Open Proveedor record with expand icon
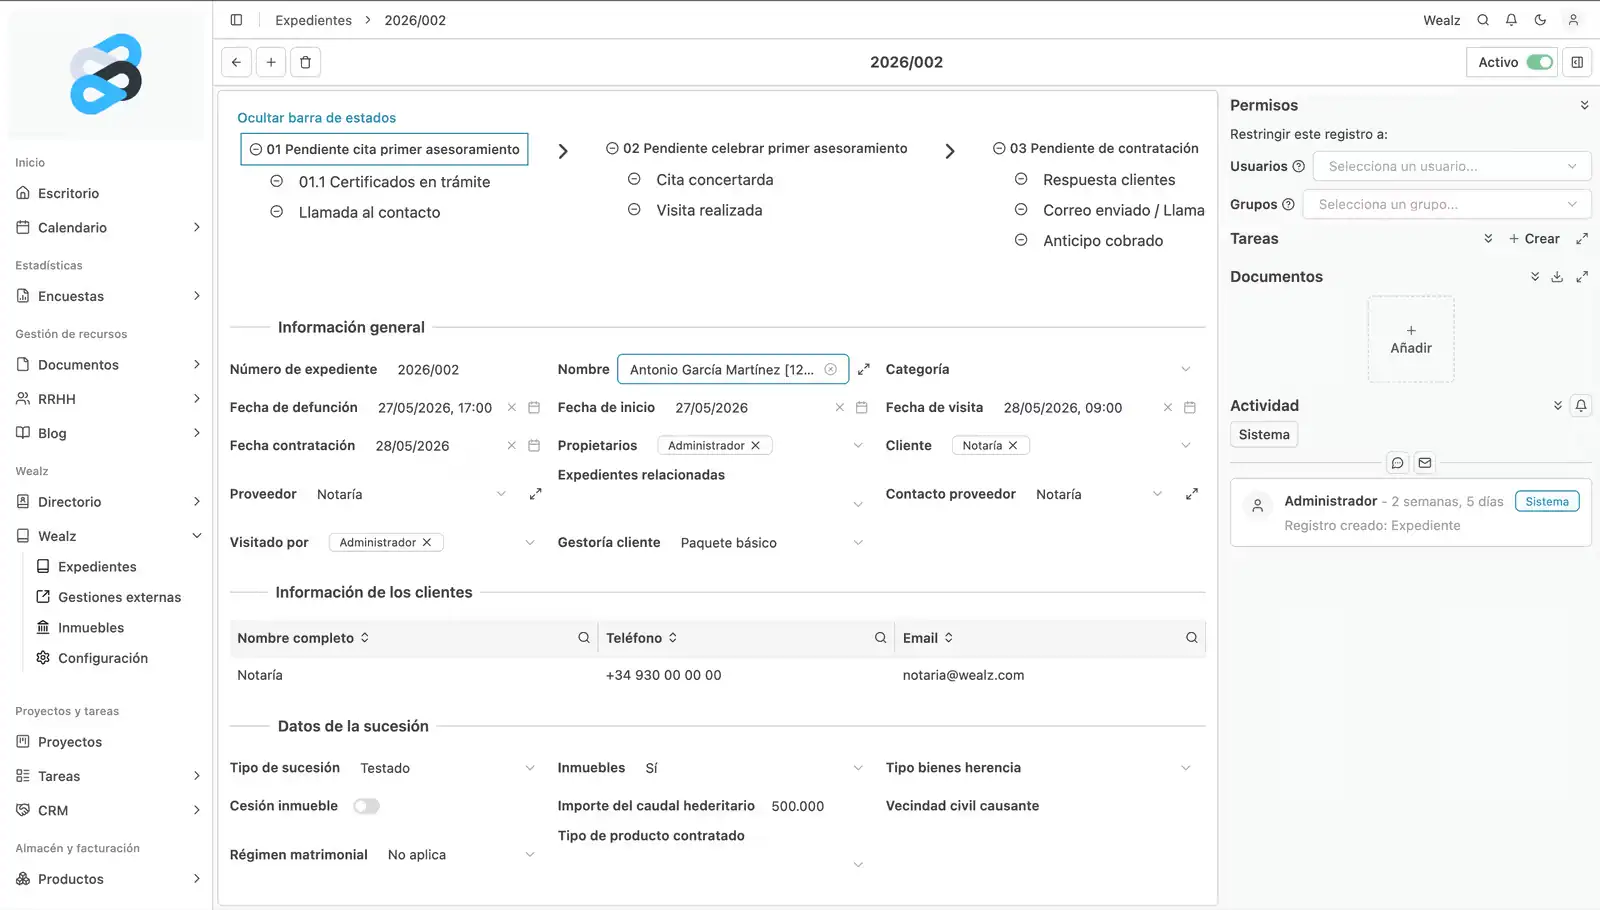The width and height of the screenshot is (1600, 910). (536, 494)
